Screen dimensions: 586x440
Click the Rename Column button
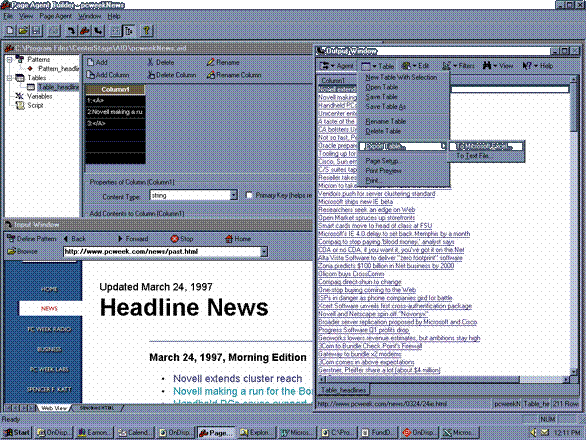click(234, 75)
